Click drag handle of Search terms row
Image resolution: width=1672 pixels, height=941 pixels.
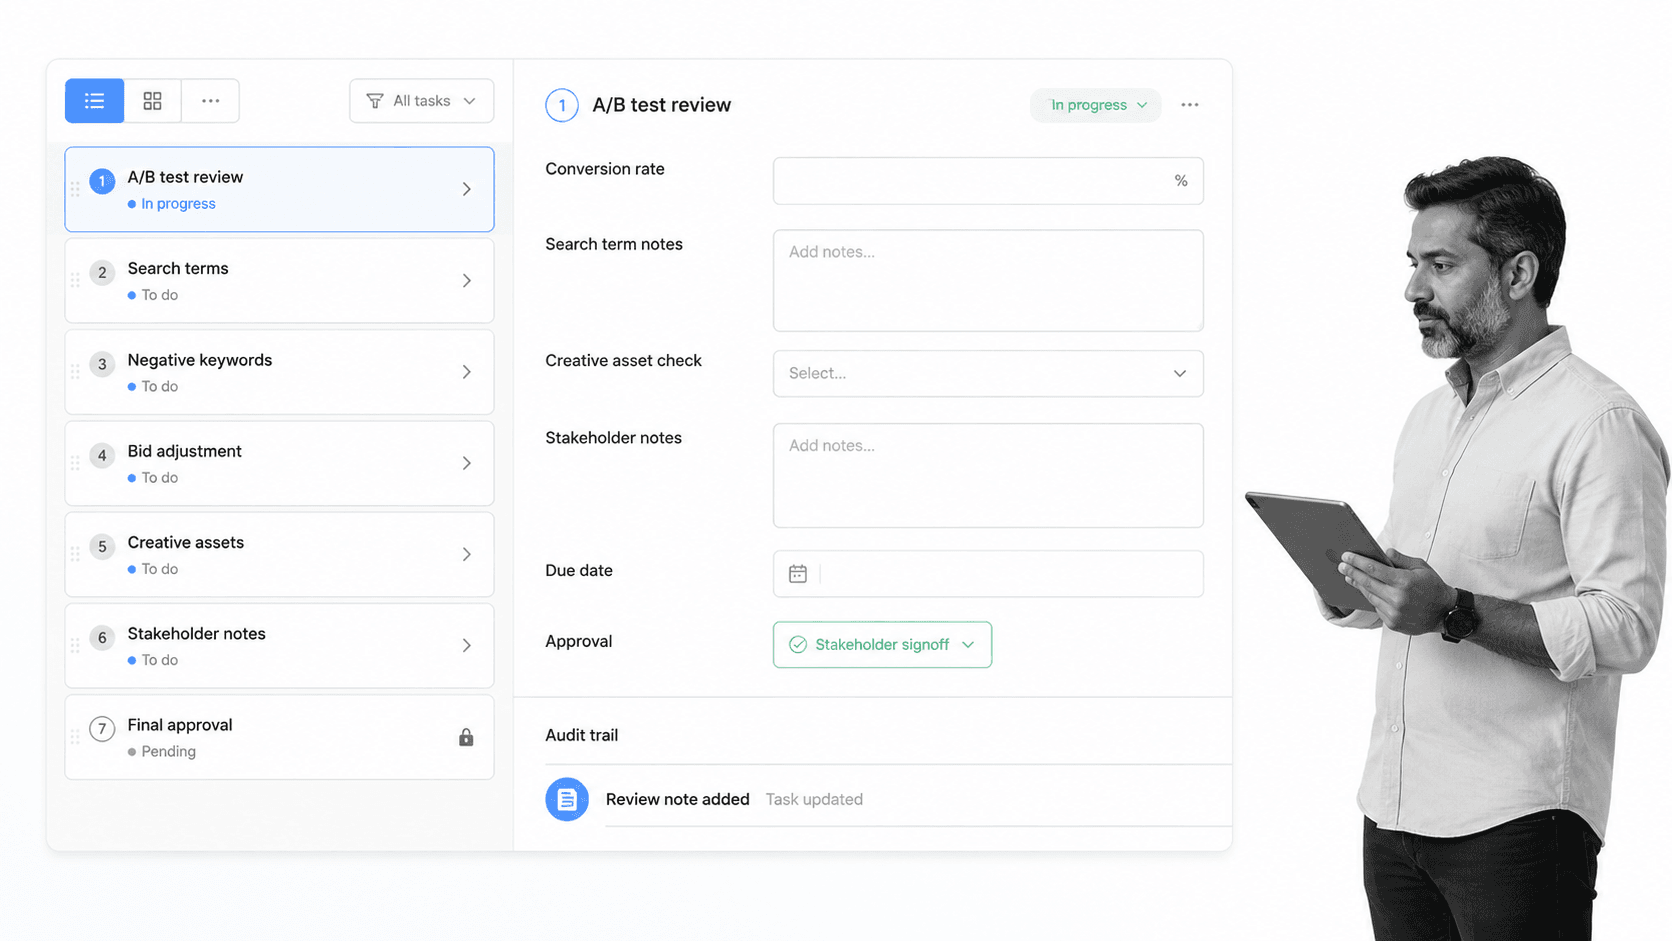(x=75, y=280)
